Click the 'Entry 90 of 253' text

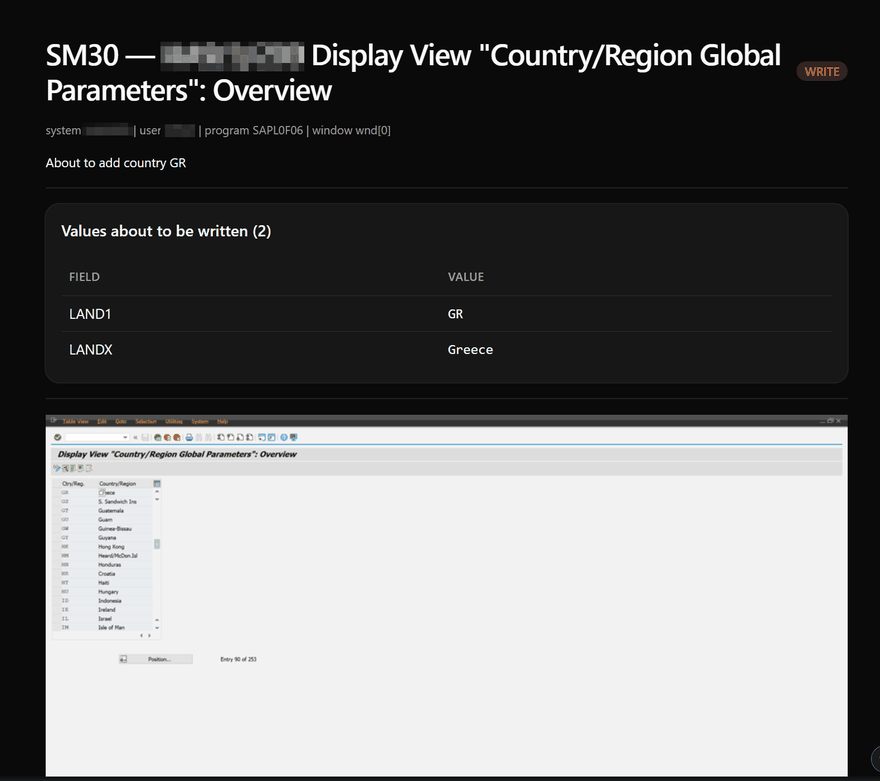pos(239,659)
